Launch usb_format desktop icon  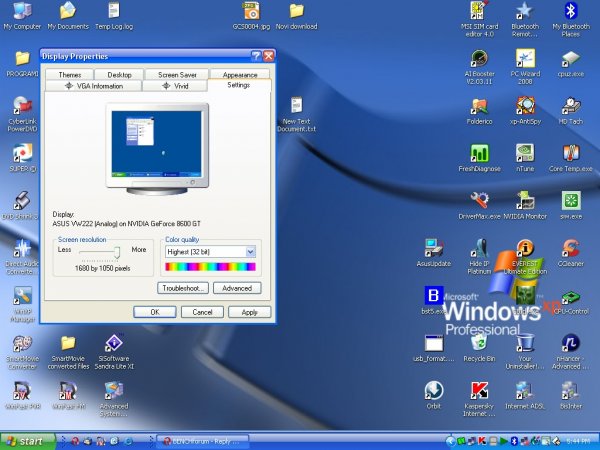tap(434, 348)
